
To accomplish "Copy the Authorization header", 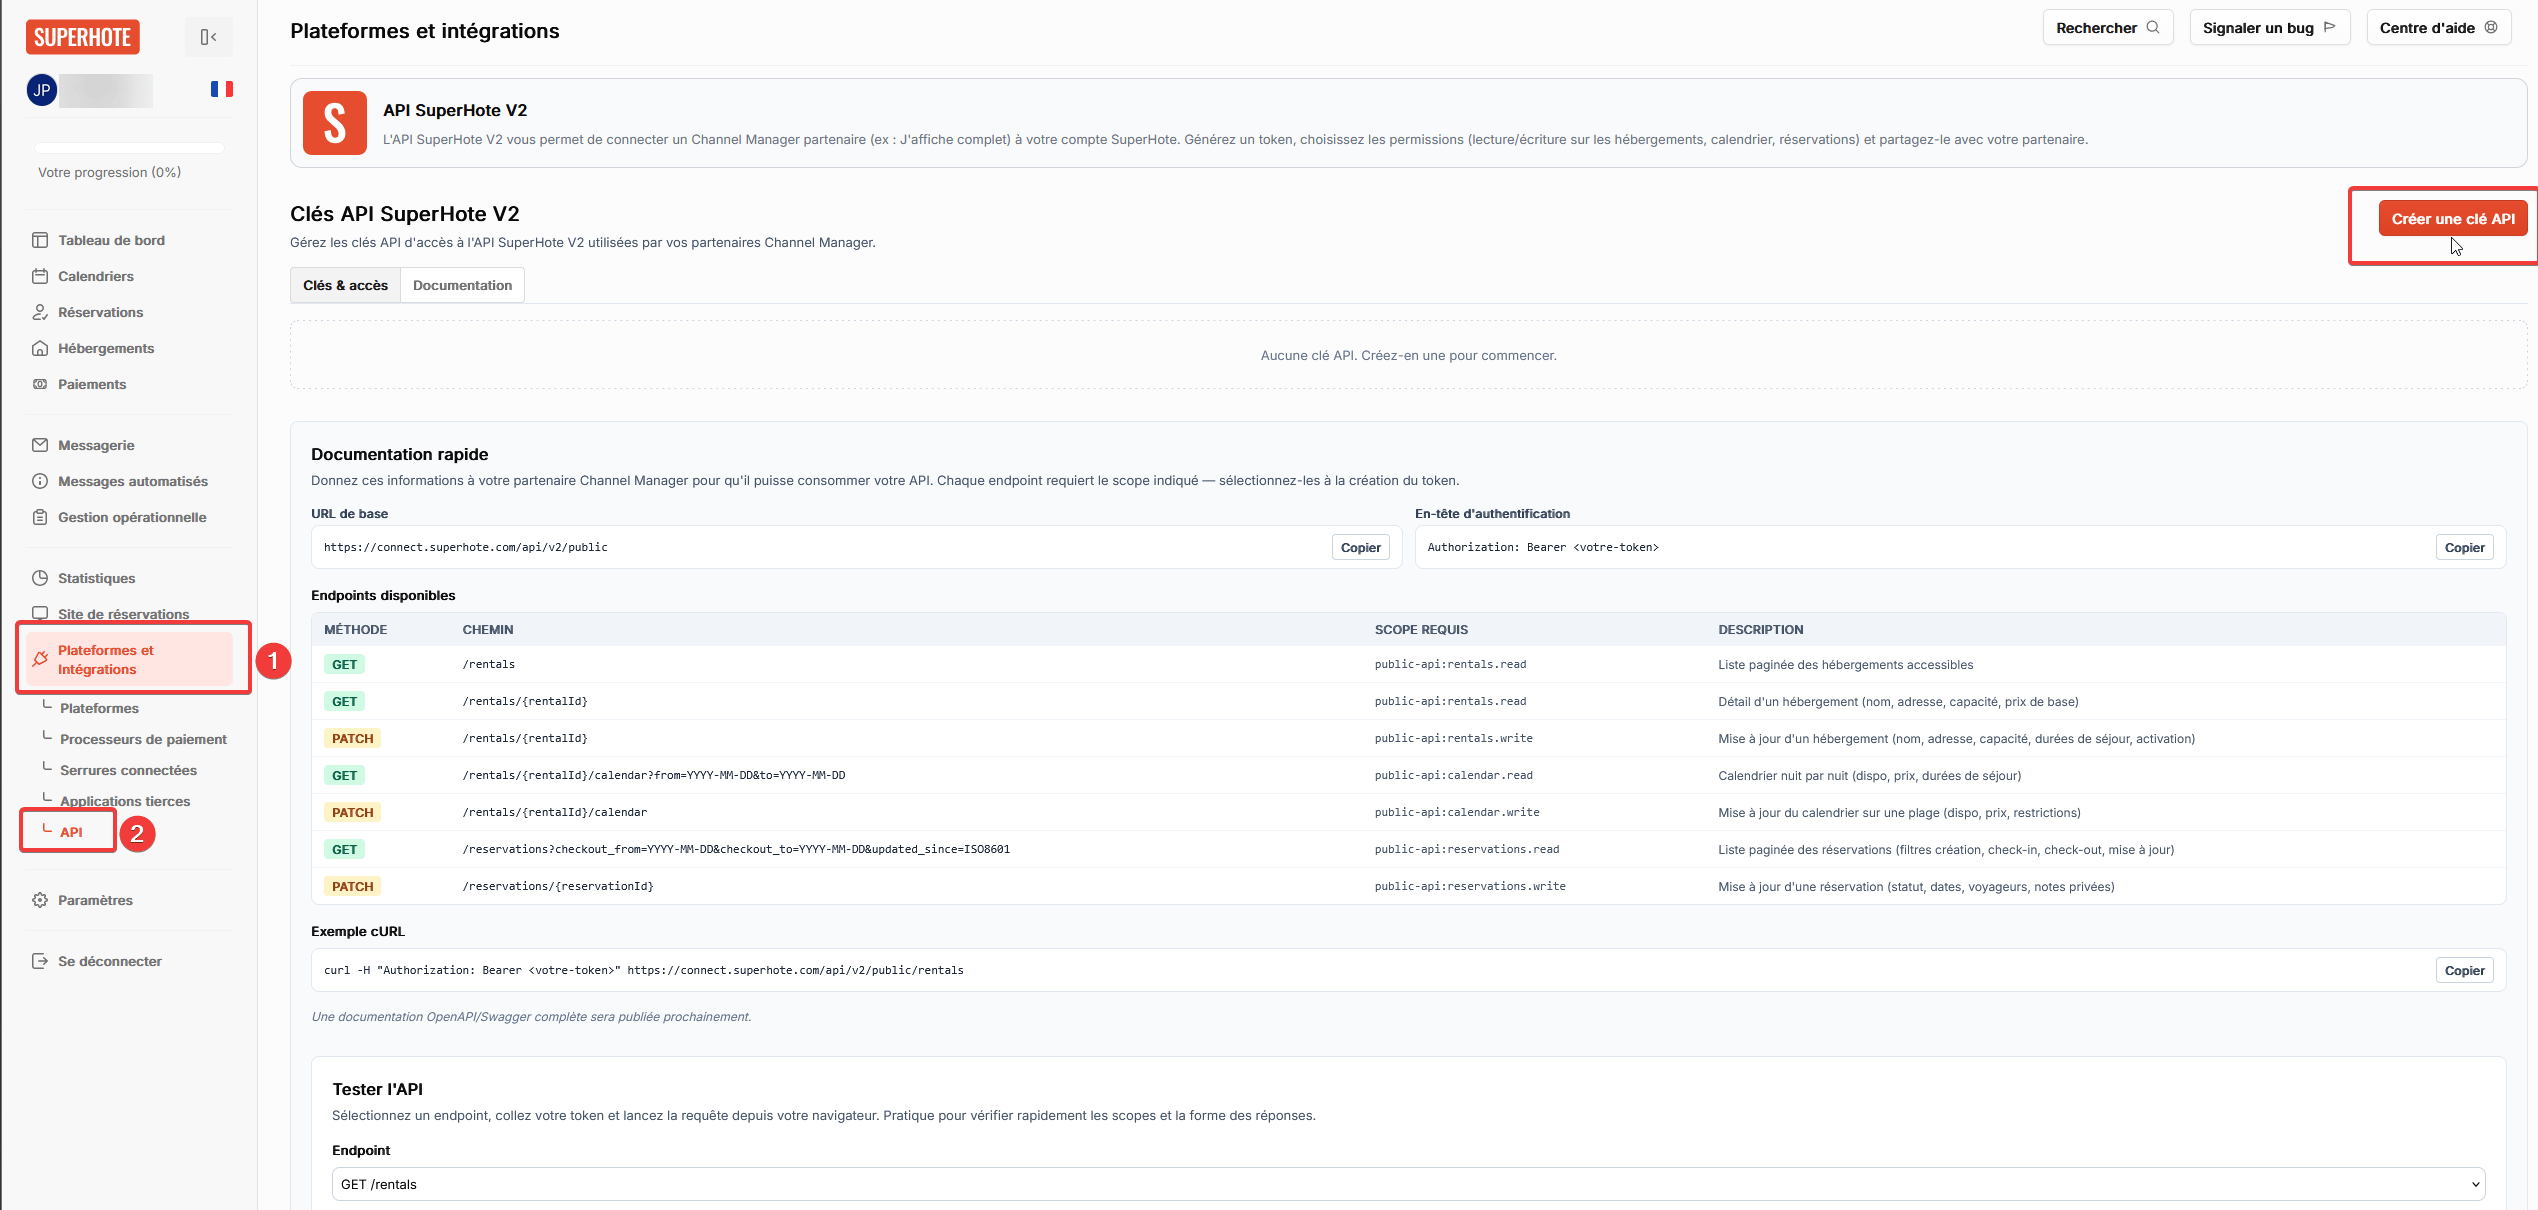I will (2464, 547).
